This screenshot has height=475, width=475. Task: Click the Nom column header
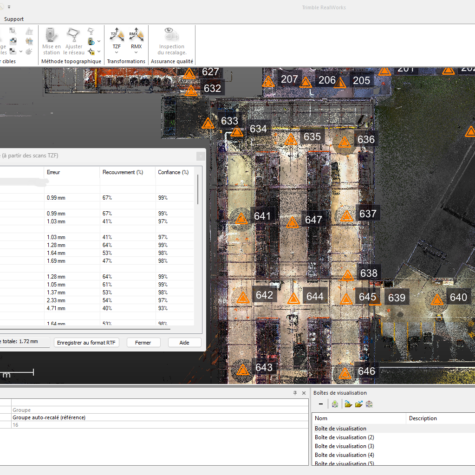tap(359, 418)
